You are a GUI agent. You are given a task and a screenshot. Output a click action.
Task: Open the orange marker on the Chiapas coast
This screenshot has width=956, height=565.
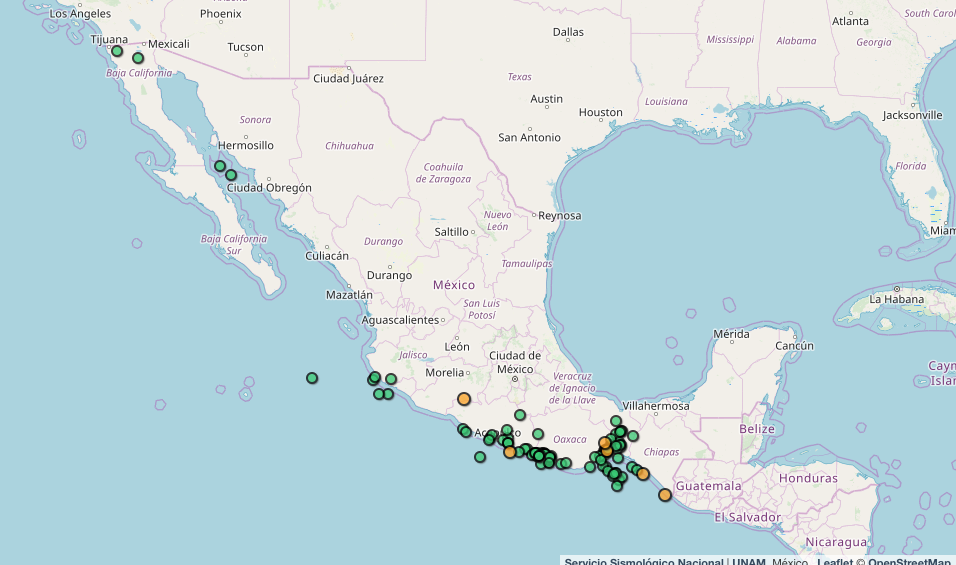point(643,474)
